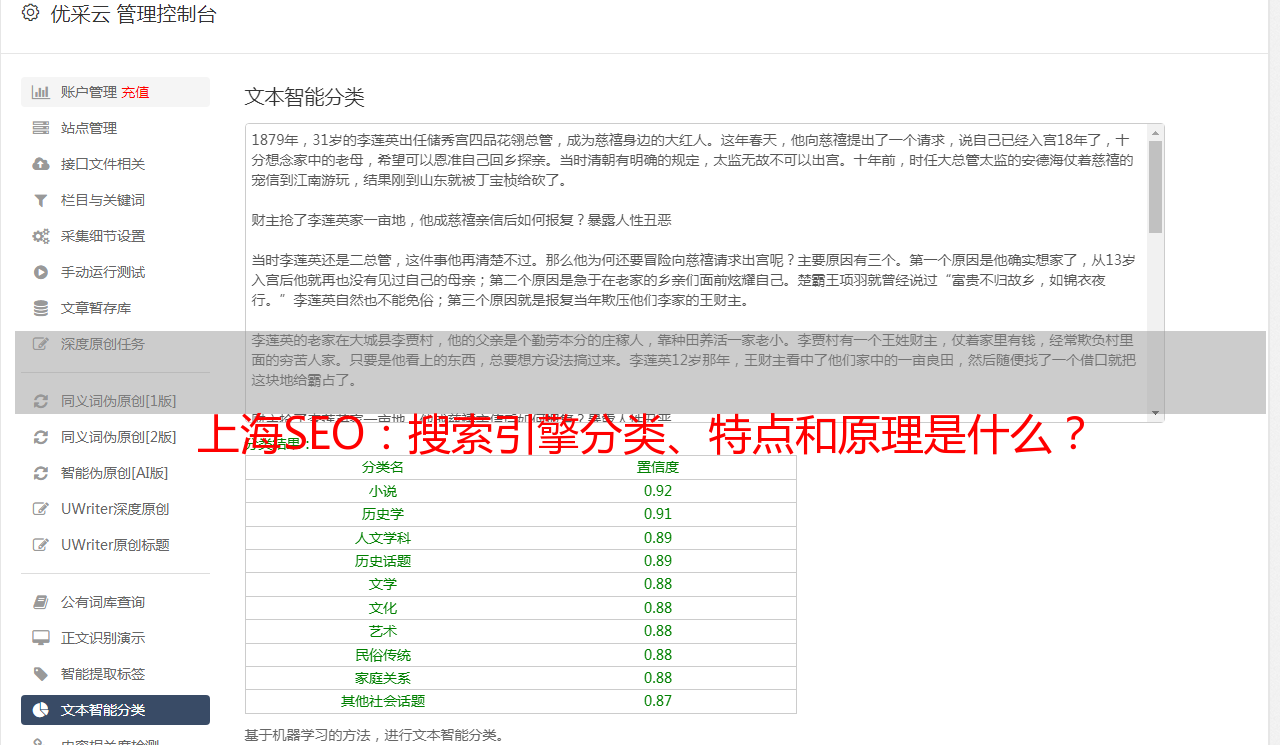Click the pie chart icon for 文本智能分类

tap(41, 710)
